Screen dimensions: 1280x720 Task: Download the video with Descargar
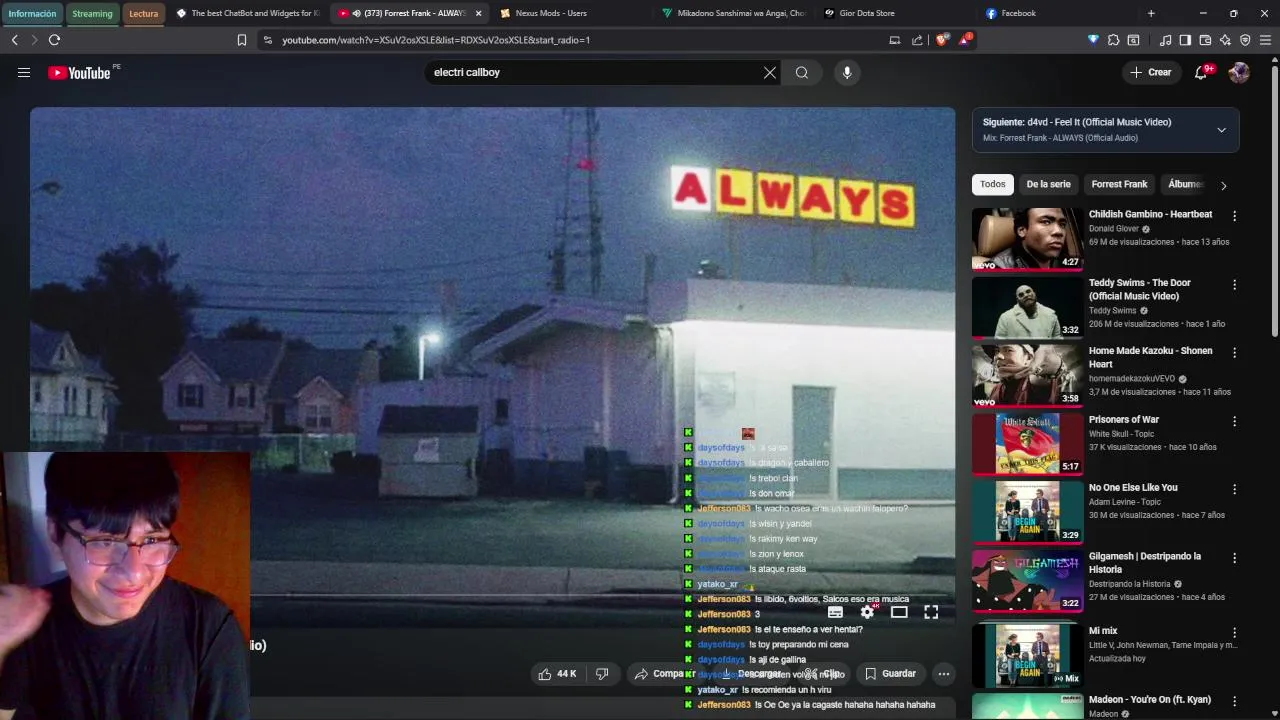click(752, 674)
